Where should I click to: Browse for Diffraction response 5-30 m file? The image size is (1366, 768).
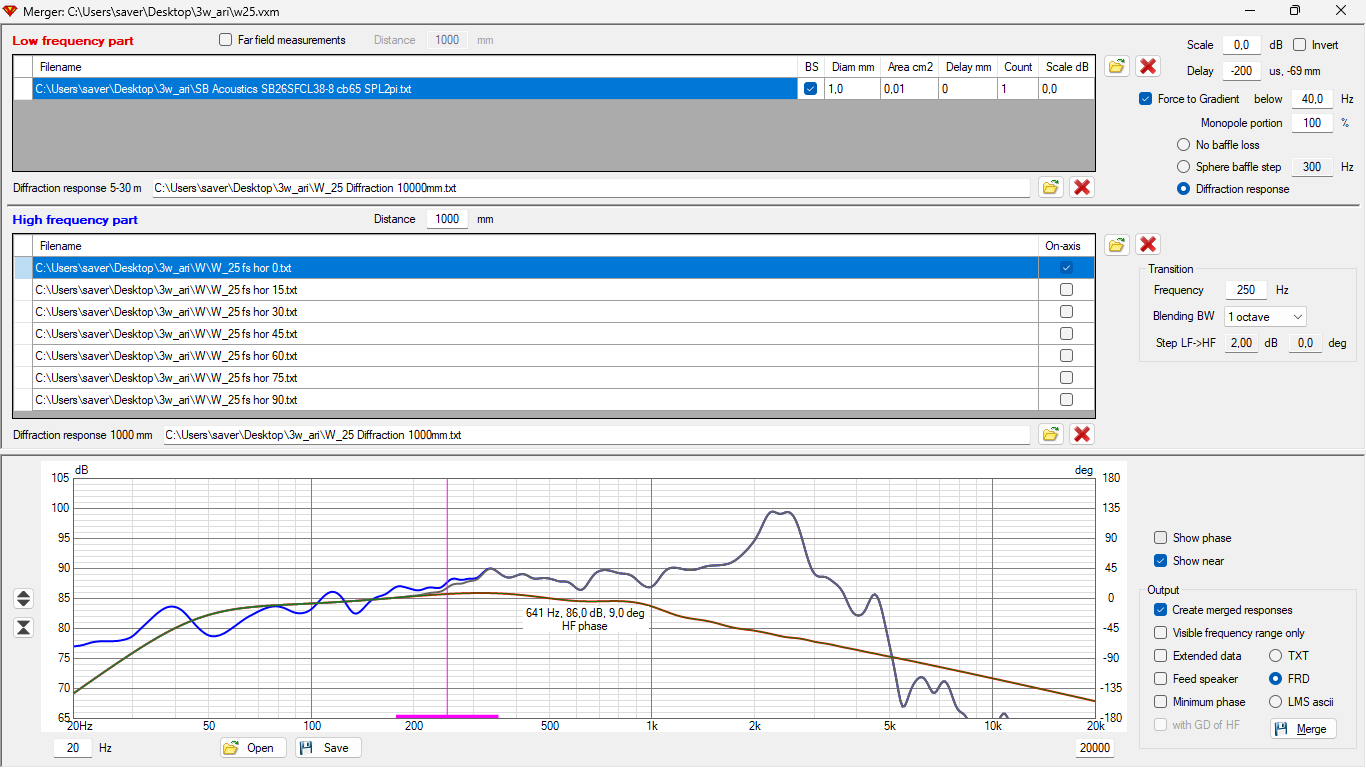(x=1050, y=187)
